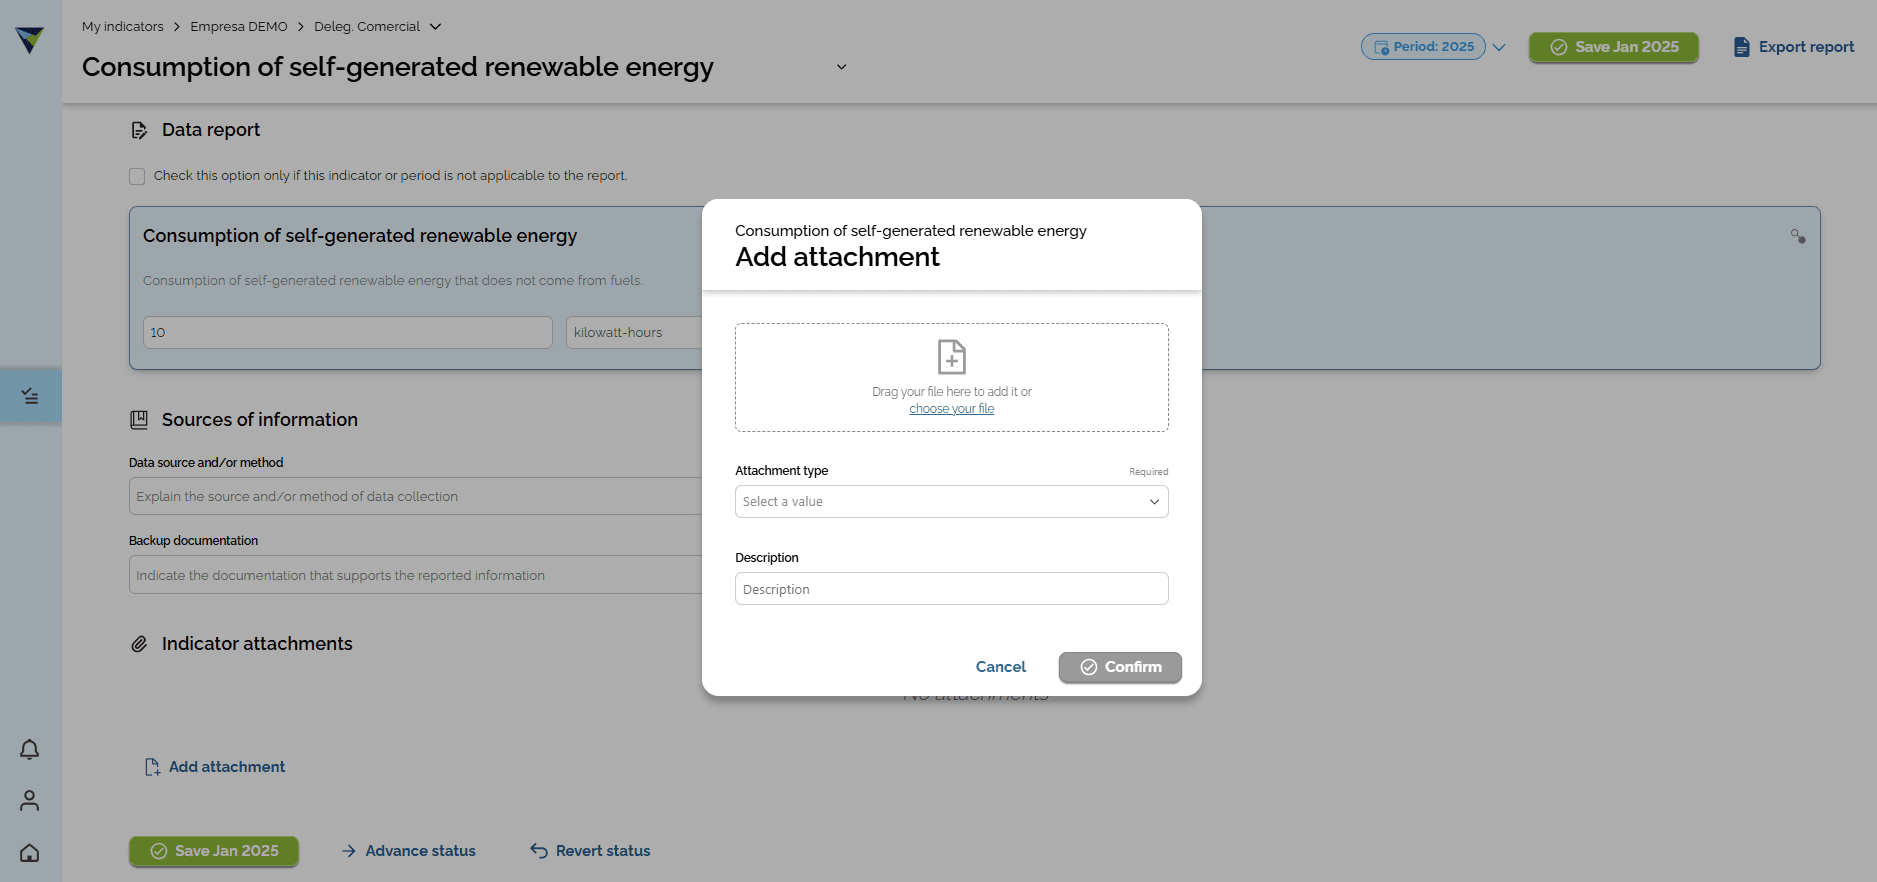The image size is (1877, 882).
Task: Click Revert status
Action: coord(590,851)
